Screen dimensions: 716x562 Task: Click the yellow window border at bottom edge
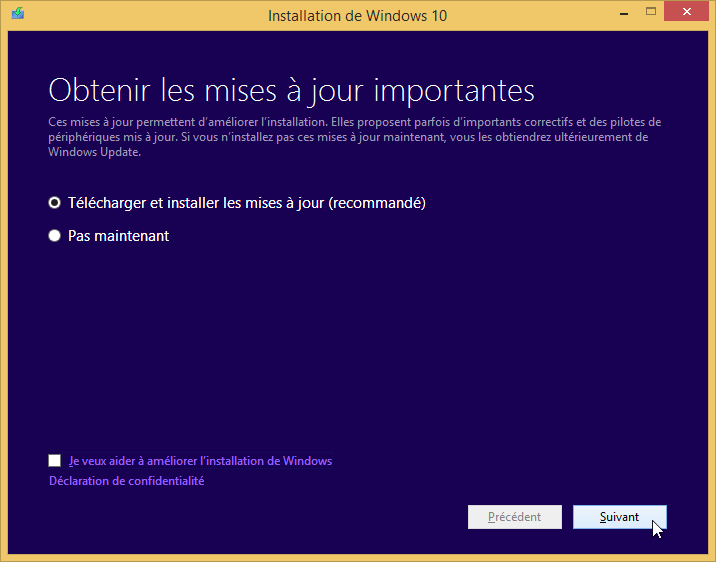tap(358, 558)
